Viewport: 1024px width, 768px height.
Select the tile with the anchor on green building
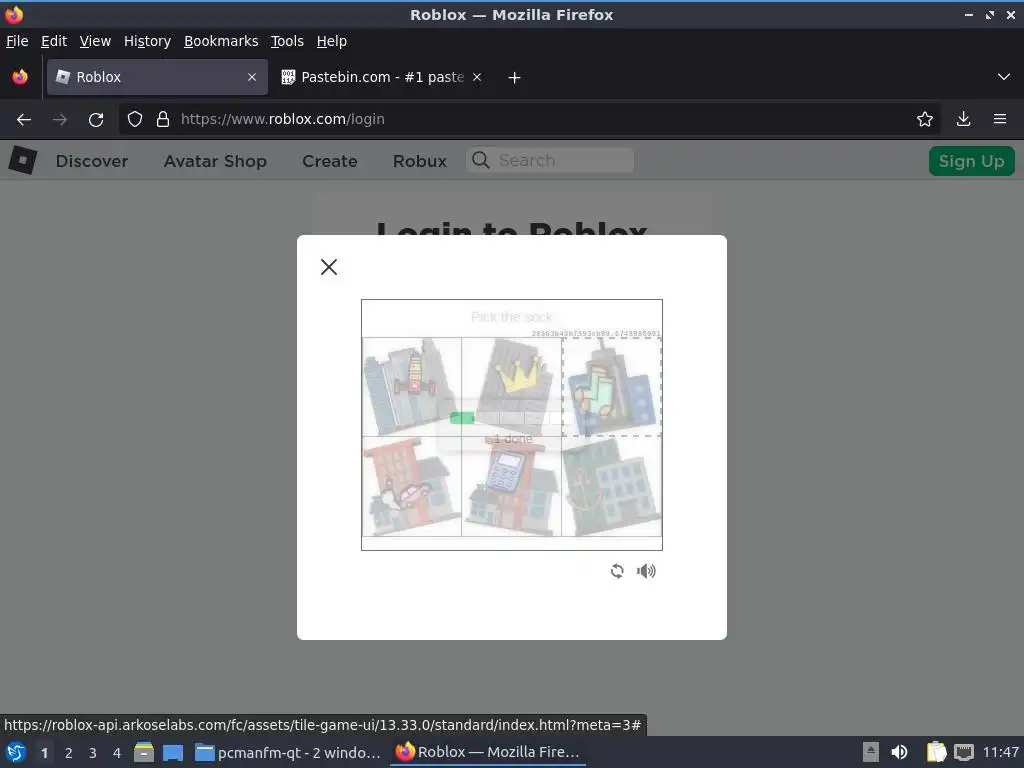tap(611, 487)
